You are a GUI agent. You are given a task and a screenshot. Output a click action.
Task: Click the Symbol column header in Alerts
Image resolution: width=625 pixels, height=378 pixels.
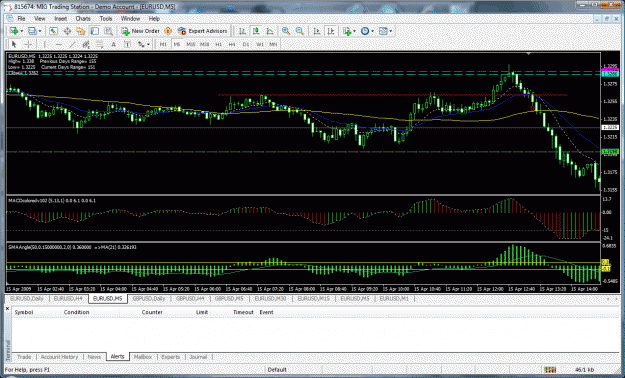[x=24, y=312]
